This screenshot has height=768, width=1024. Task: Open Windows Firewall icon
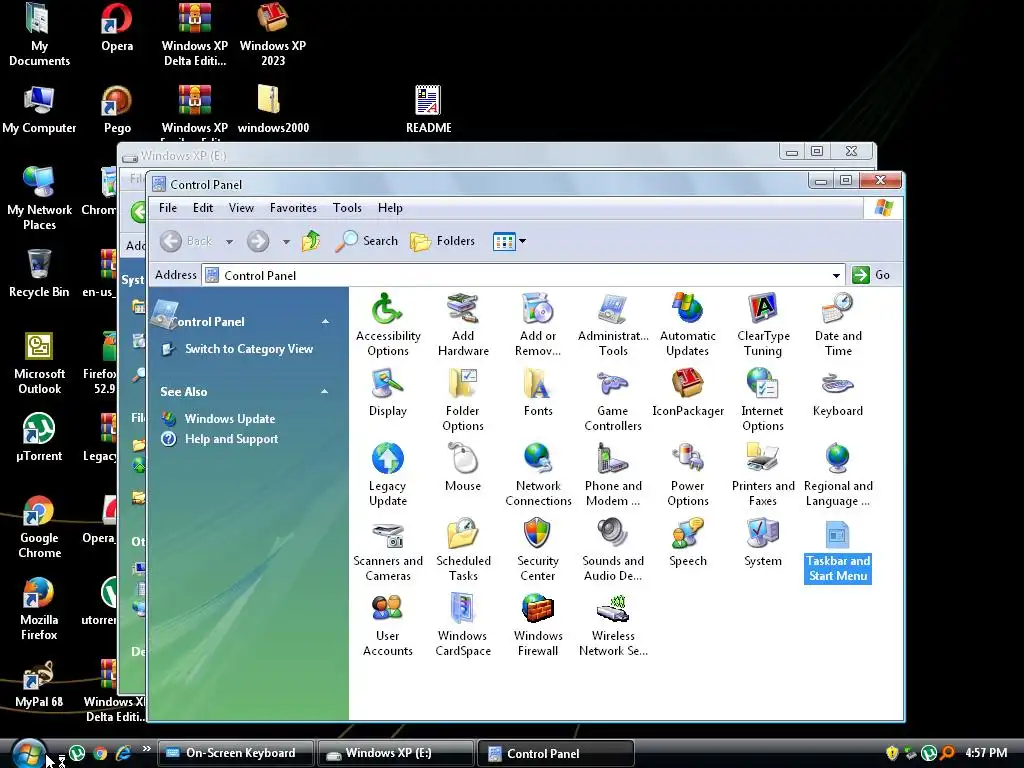pos(537,625)
